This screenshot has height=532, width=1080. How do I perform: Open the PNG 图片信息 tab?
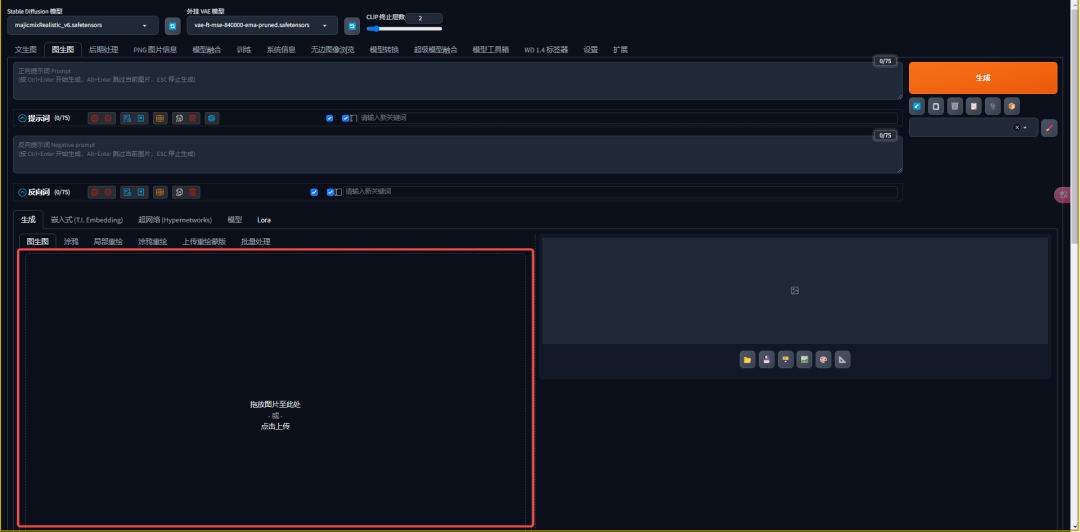coord(155,50)
